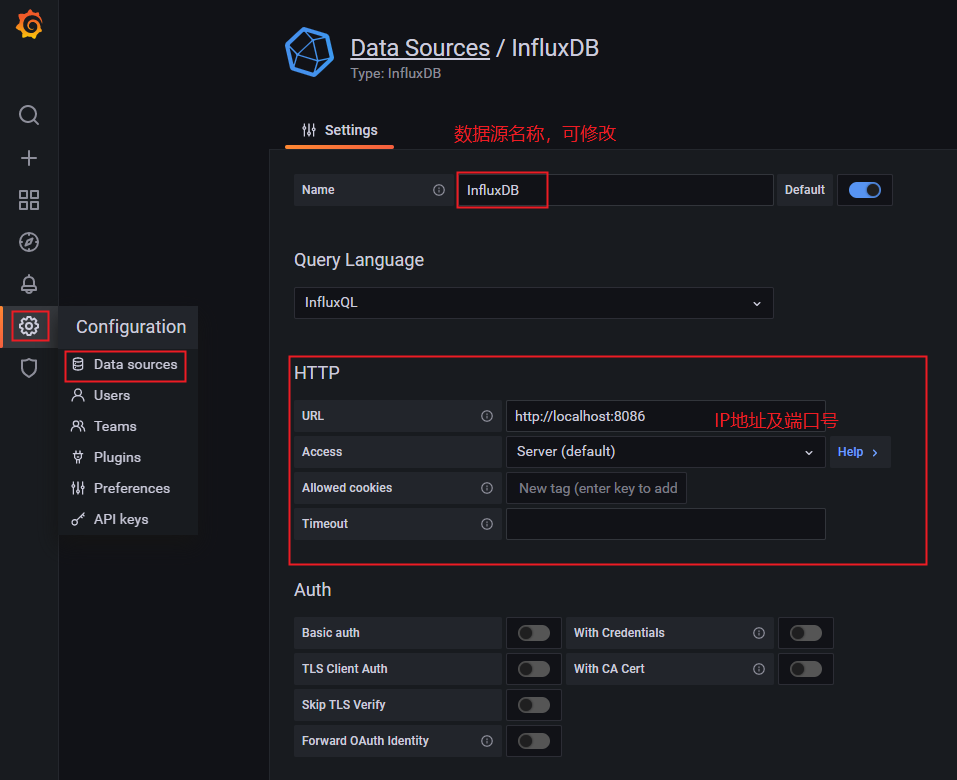Open Dashboards four-squares sidebar icon
Screen dimensions: 957x780
coord(29,200)
